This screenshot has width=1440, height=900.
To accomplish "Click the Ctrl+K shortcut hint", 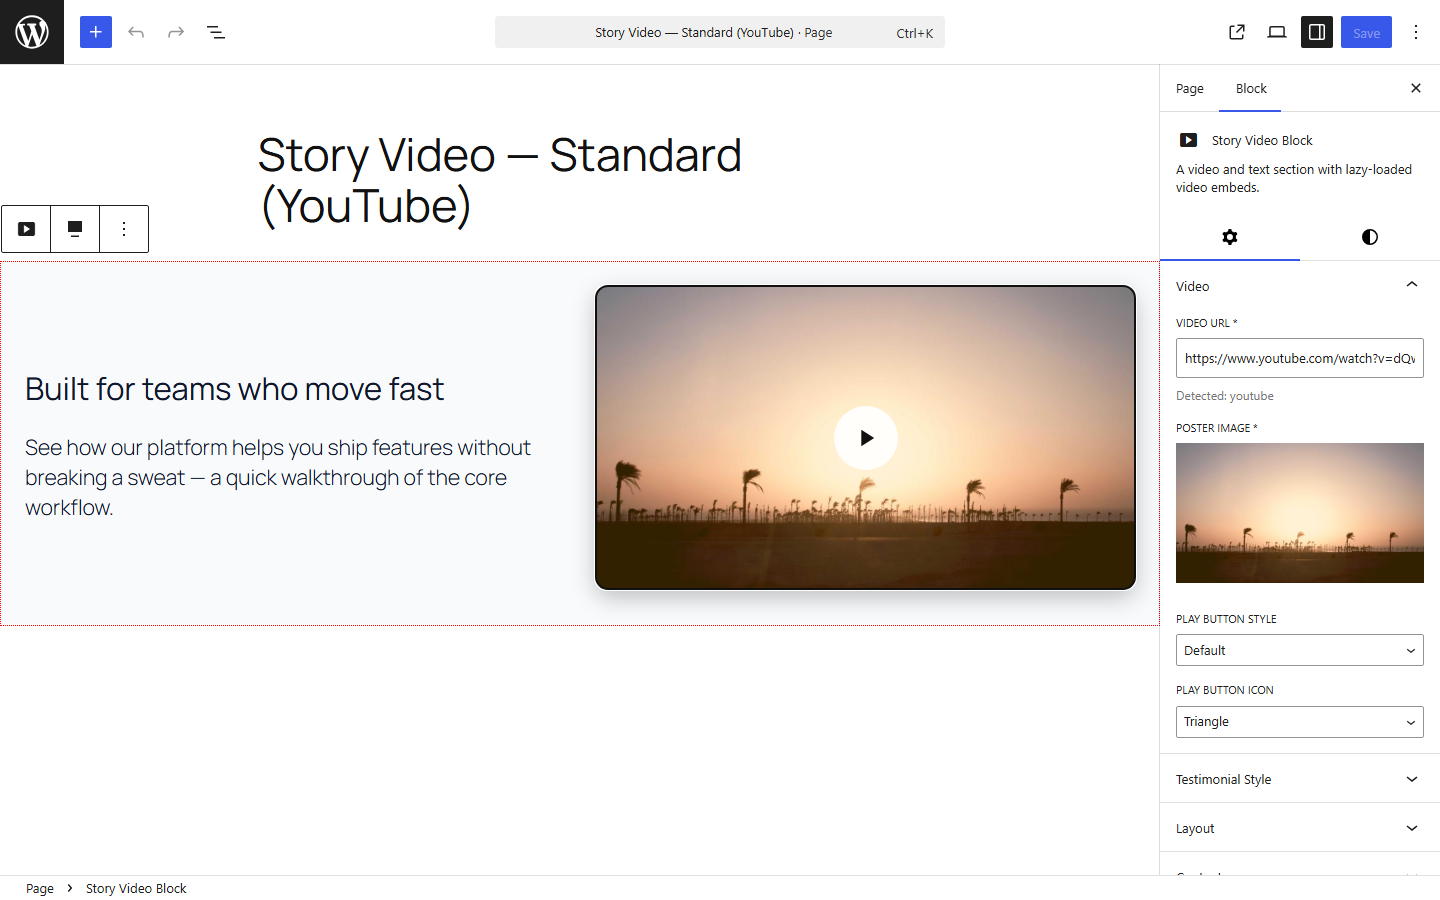I will 914,33.
